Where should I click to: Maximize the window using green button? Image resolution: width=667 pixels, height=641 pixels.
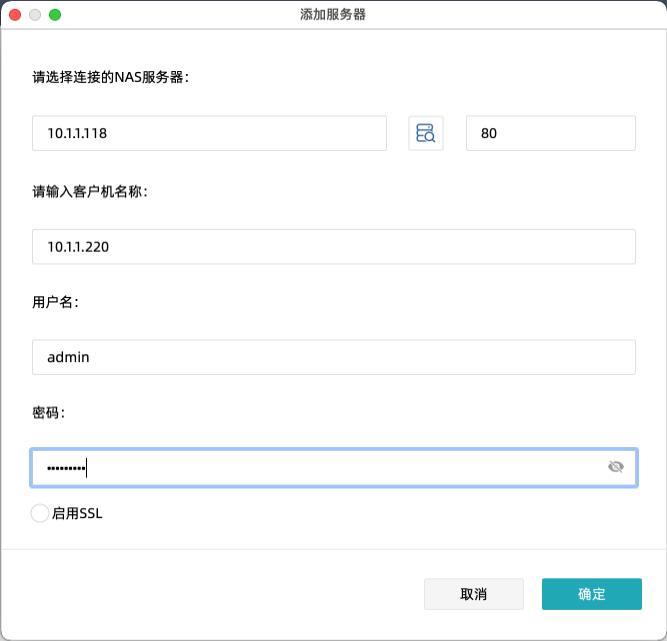[x=55, y=15]
